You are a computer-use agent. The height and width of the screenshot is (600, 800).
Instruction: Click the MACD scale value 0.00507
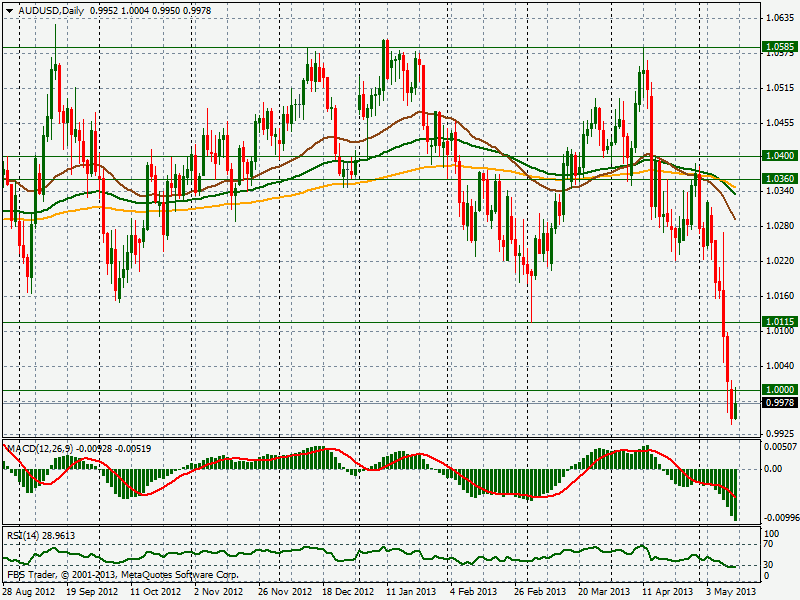tap(780, 447)
